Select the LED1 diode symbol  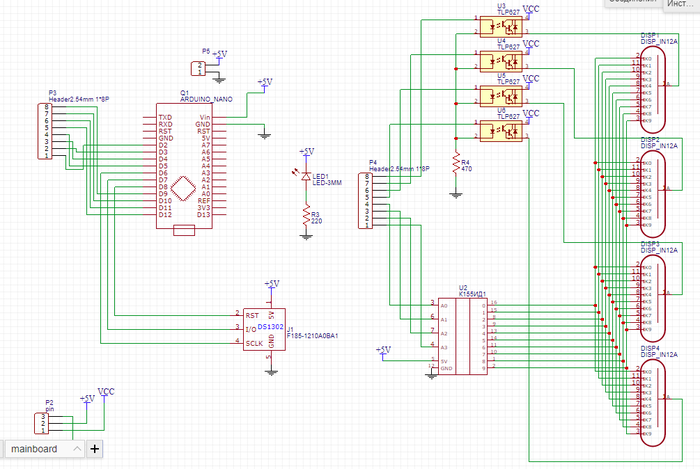tap(306, 176)
